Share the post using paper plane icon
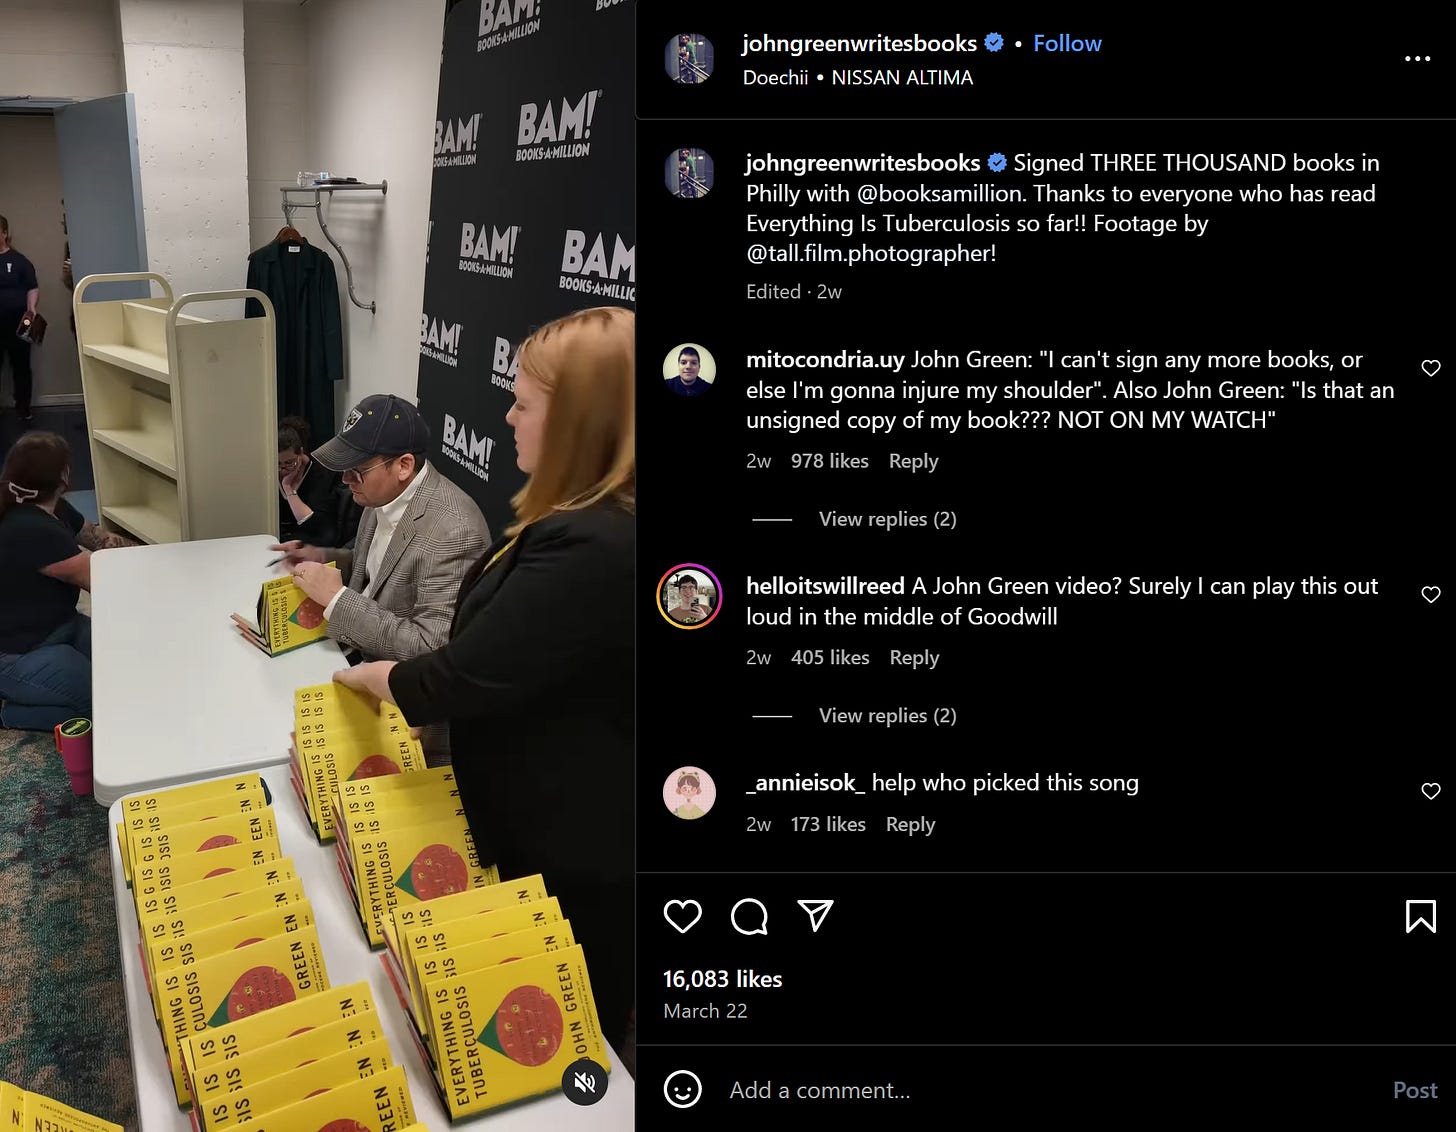This screenshot has width=1456, height=1132. pos(815,915)
